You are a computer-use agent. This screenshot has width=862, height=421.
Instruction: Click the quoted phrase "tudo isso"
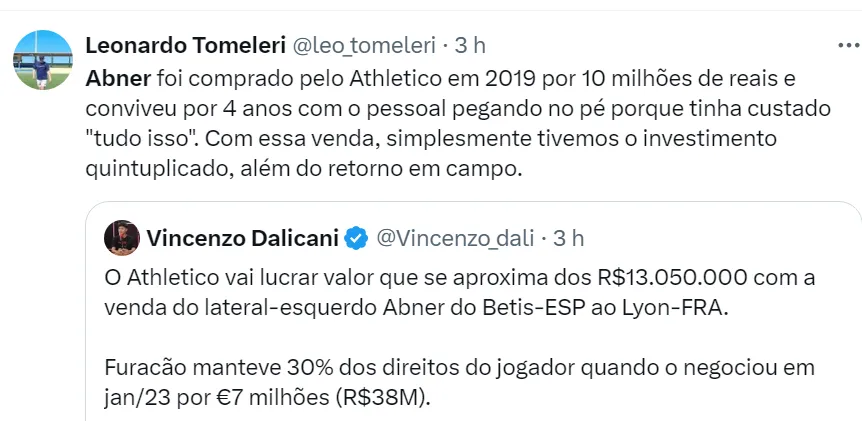pyautogui.click(x=130, y=139)
